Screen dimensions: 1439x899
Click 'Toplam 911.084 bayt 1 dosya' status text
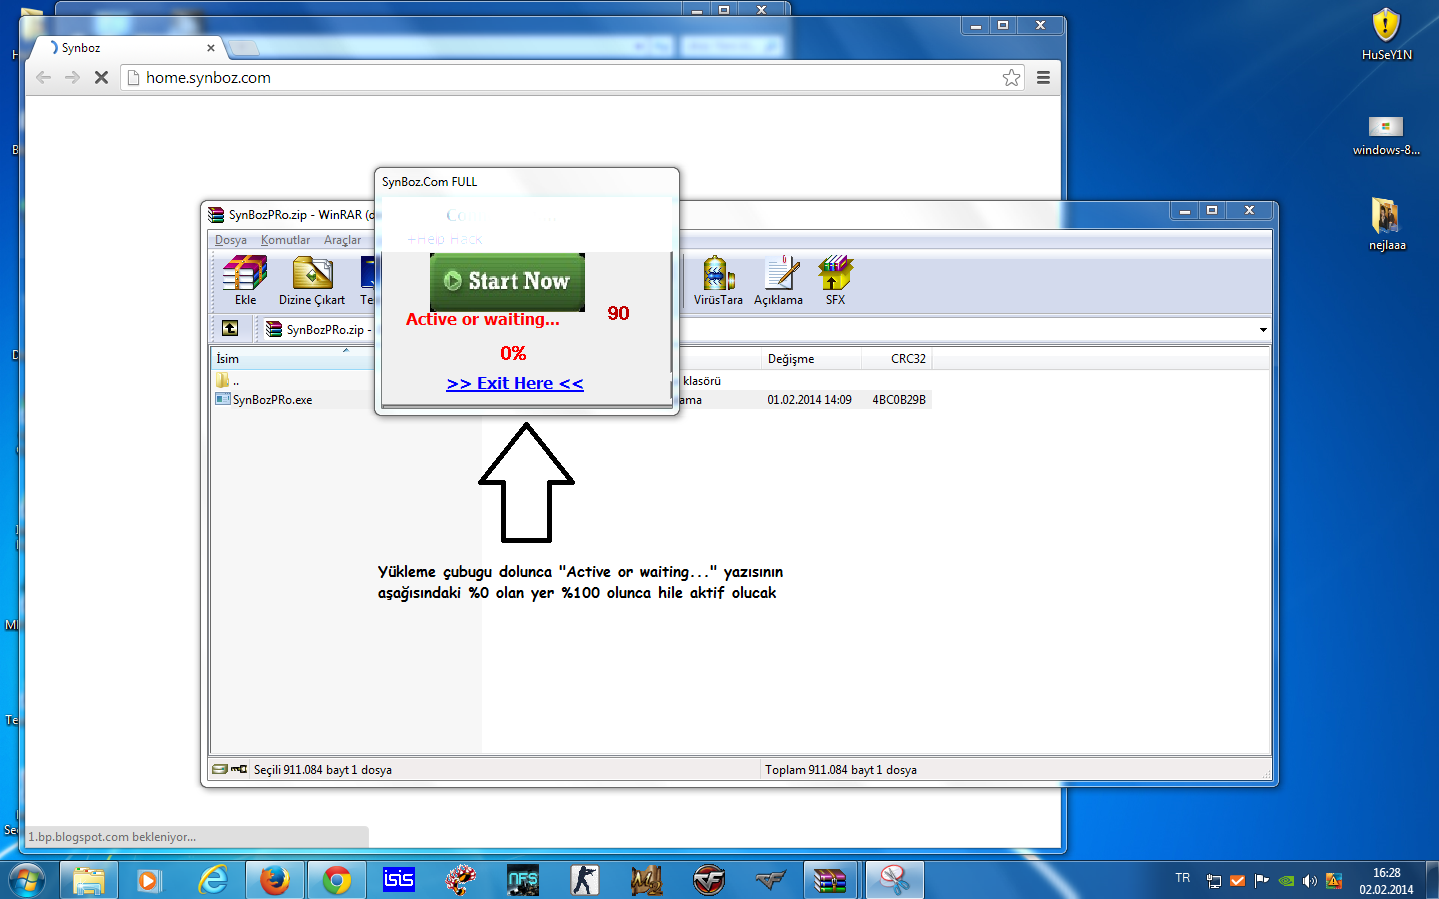[841, 770]
